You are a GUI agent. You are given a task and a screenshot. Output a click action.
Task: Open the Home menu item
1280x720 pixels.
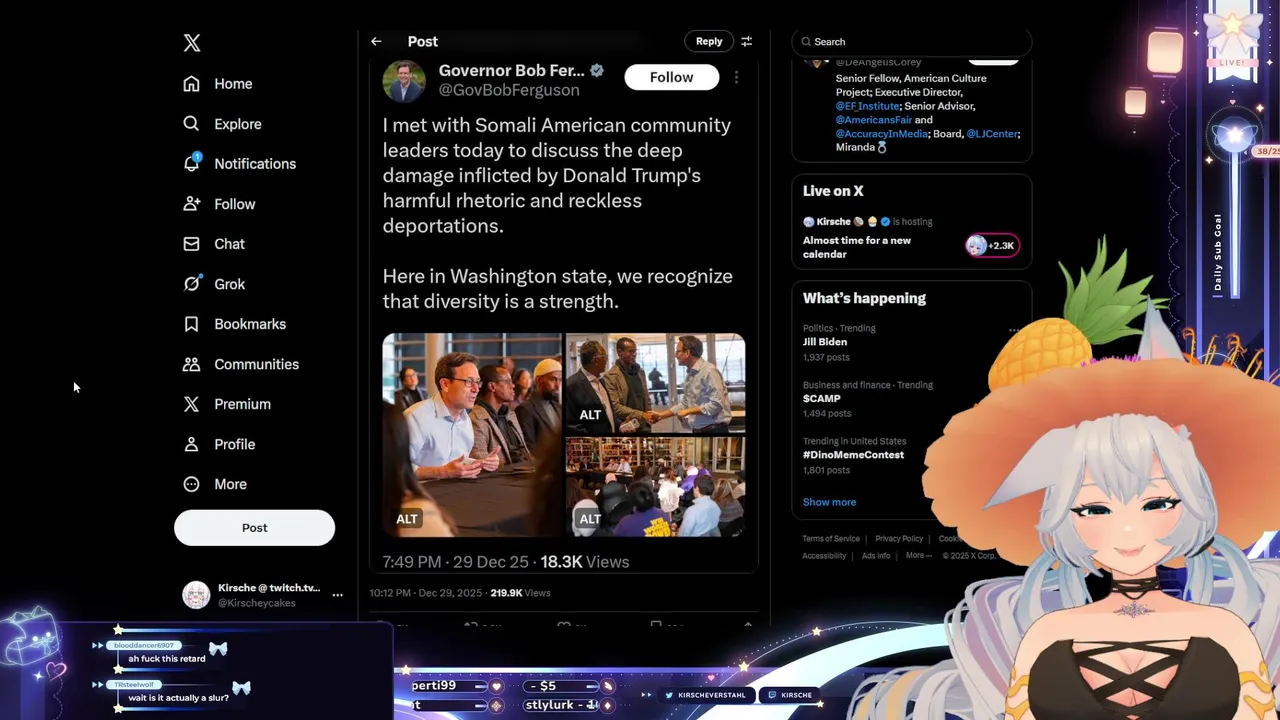point(233,84)
